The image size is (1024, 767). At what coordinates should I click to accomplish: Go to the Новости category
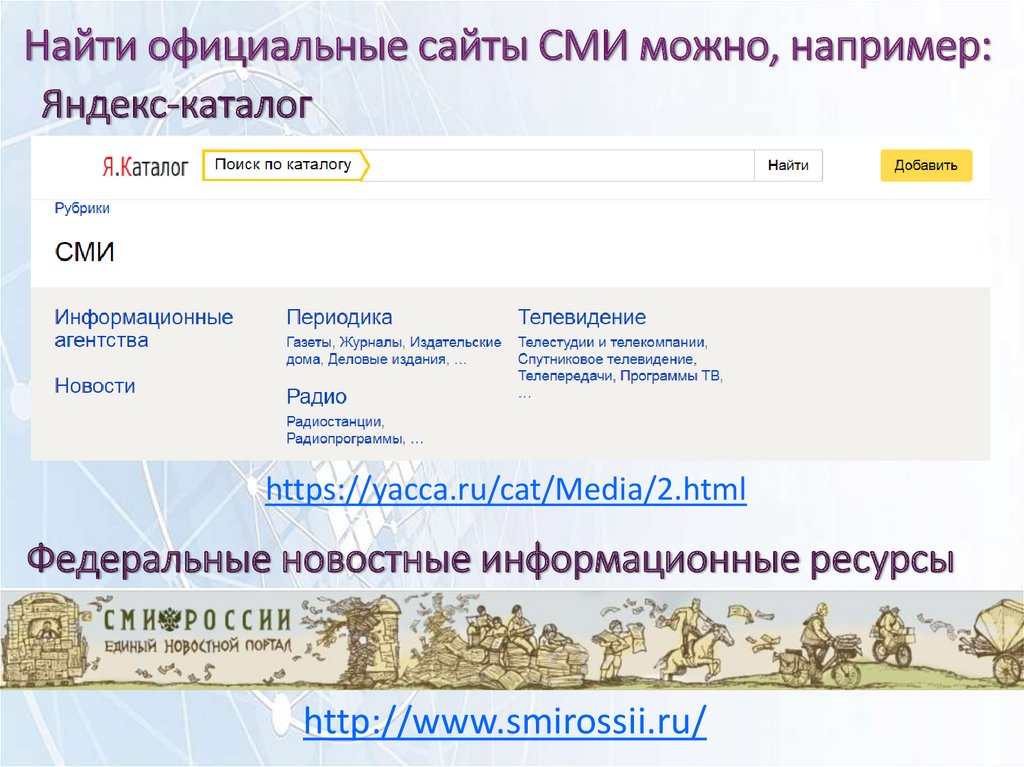(95, 386)
